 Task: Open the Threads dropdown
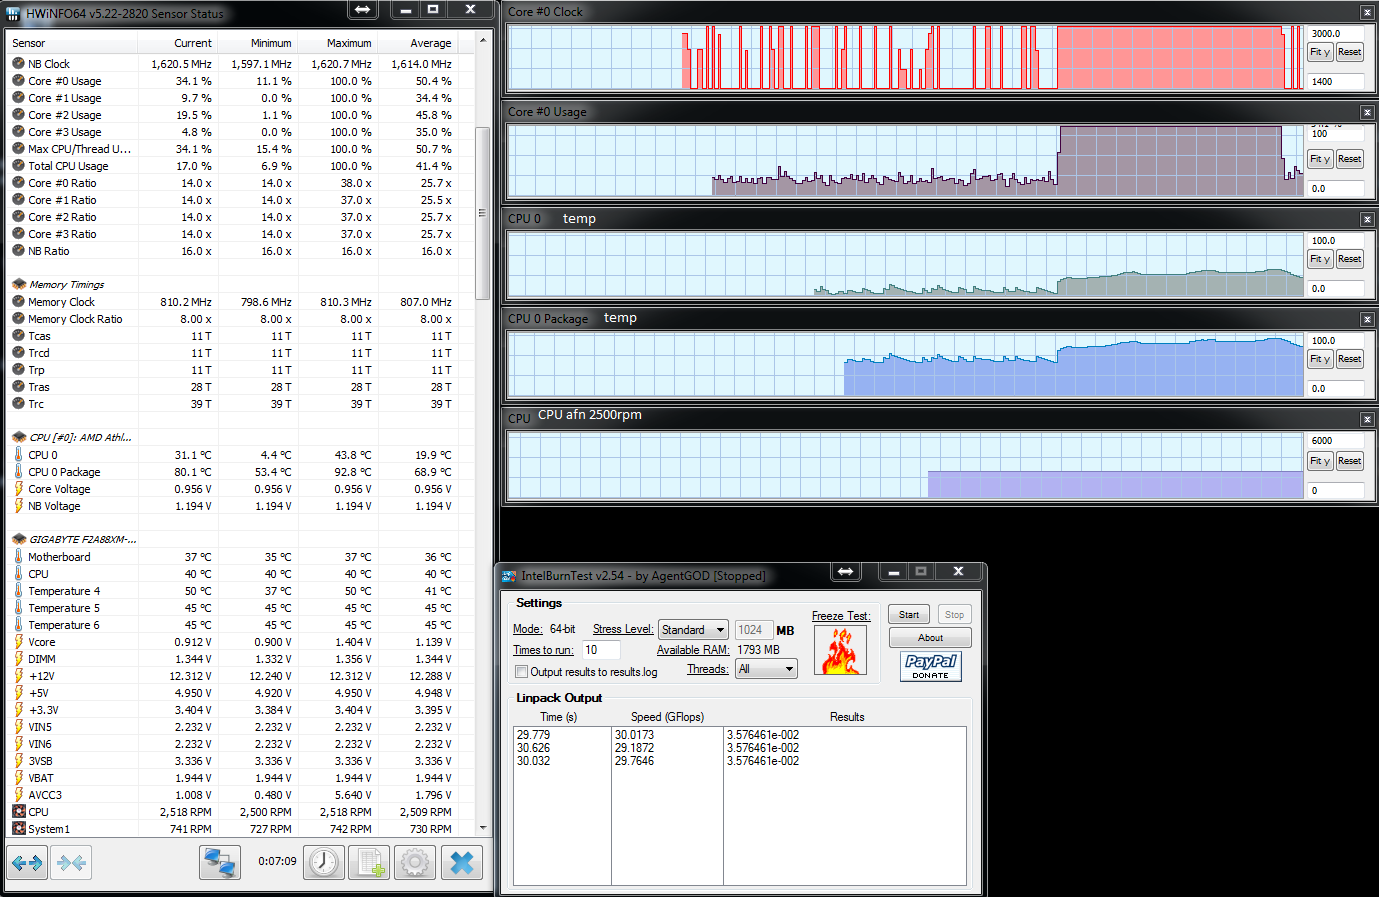point(766,669)
